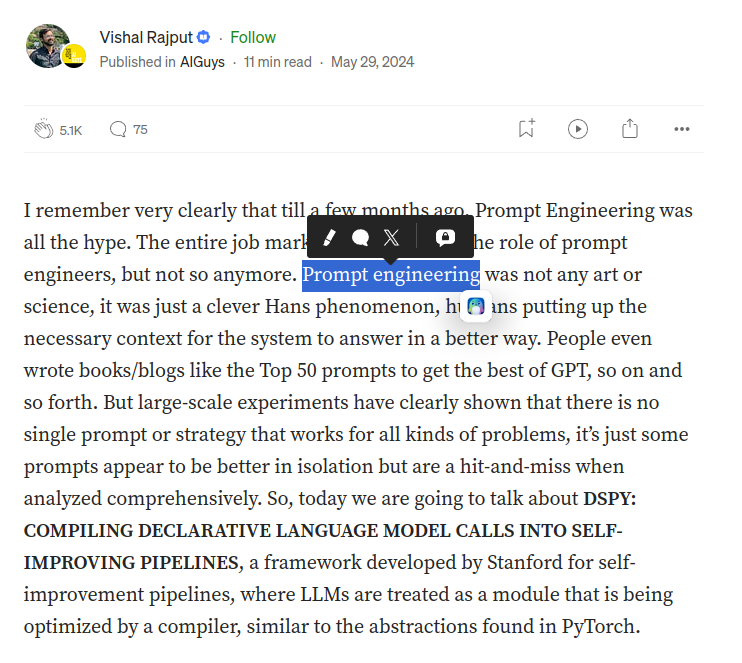Click the colorful extension icon below selection
742x663 pixels.
476,306
